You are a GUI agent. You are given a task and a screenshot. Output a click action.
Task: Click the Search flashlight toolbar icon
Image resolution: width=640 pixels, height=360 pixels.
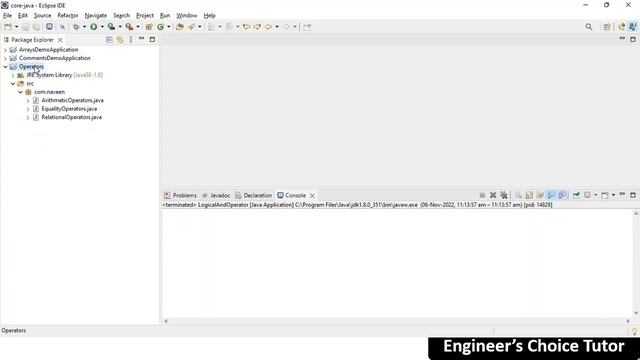pyautogui.click(x=191, y=27)
